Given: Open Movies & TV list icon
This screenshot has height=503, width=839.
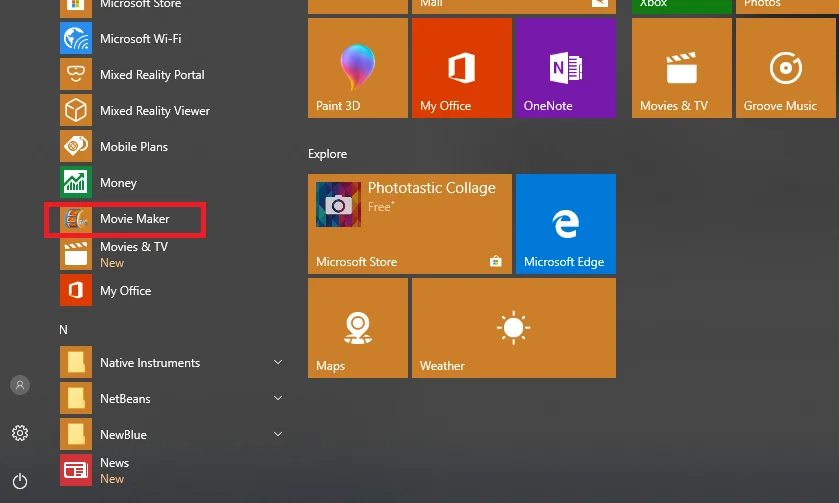Looking at the screenshot, I should coord(75,254).
